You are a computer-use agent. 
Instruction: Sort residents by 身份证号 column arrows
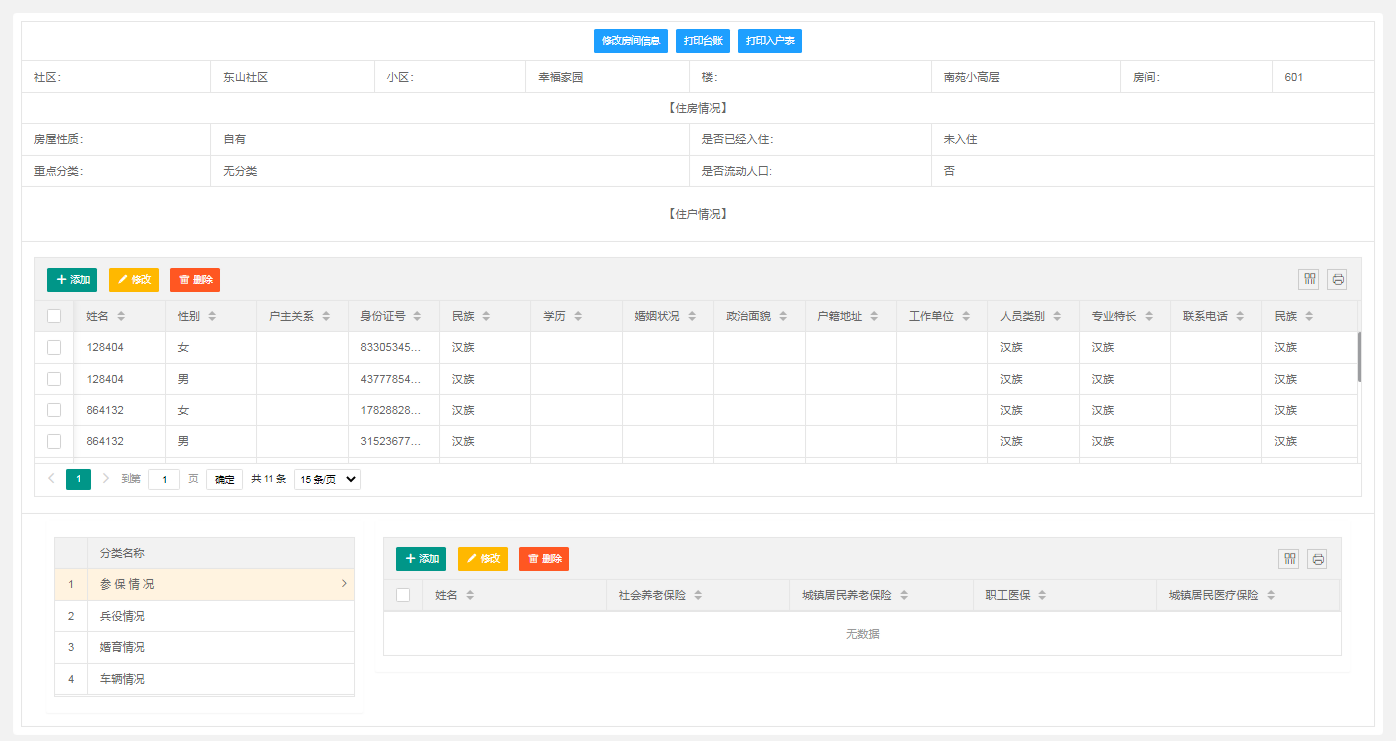(417, 316)
